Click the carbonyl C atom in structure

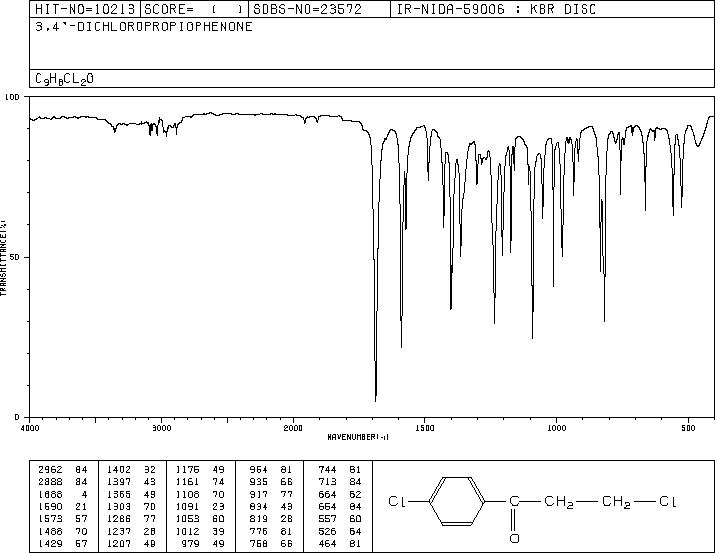coord(514,501)
